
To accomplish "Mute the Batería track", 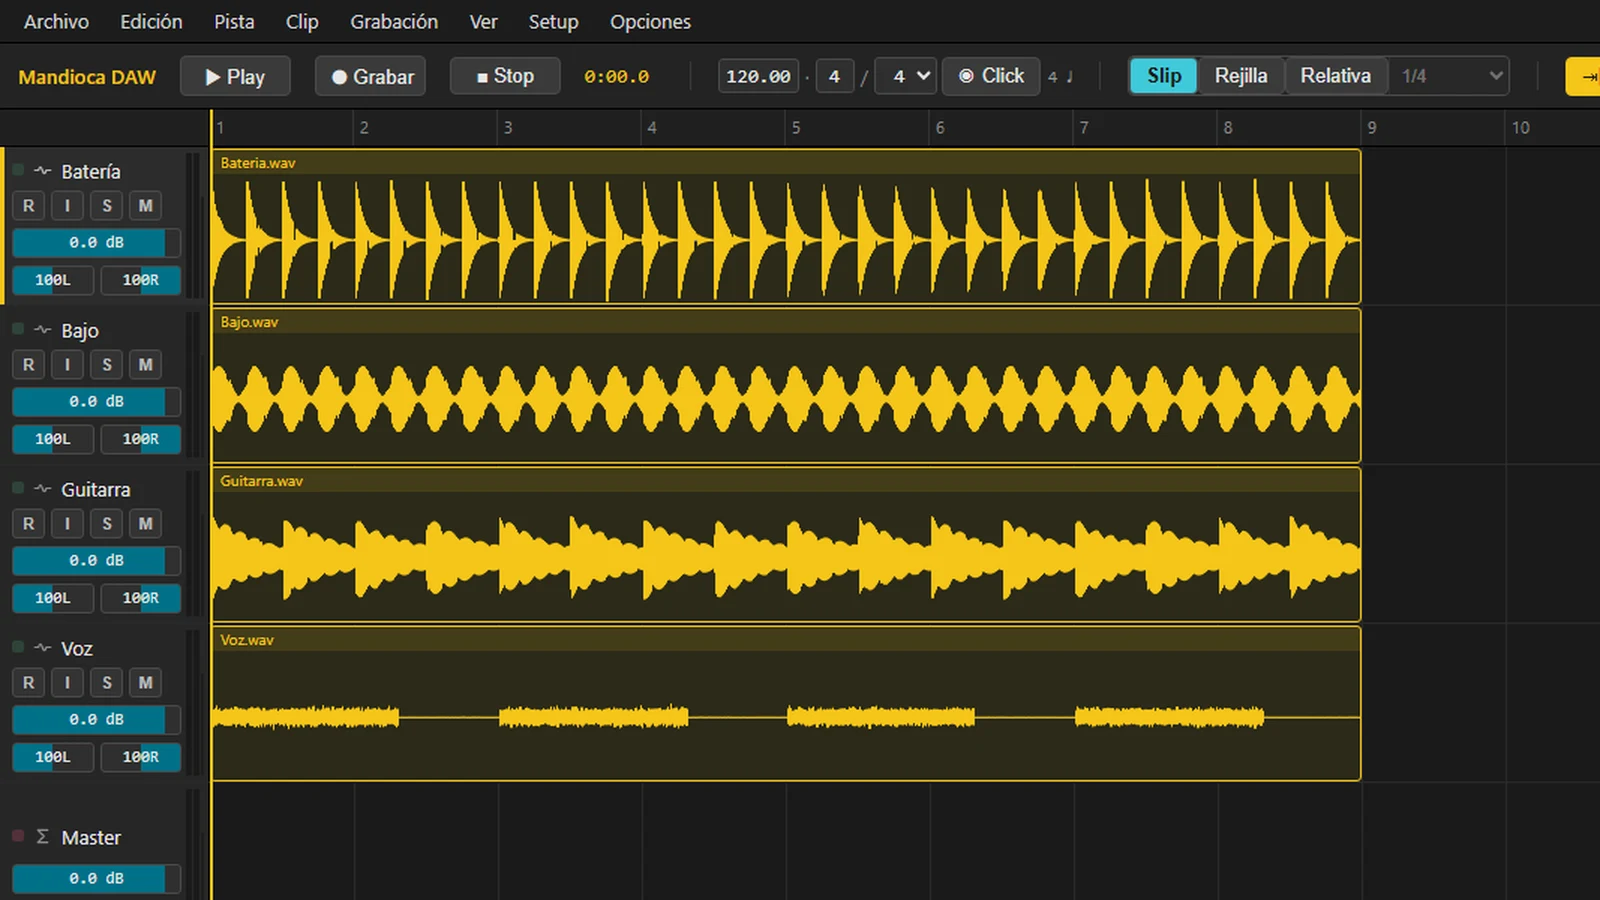I will tap(145, 206).
